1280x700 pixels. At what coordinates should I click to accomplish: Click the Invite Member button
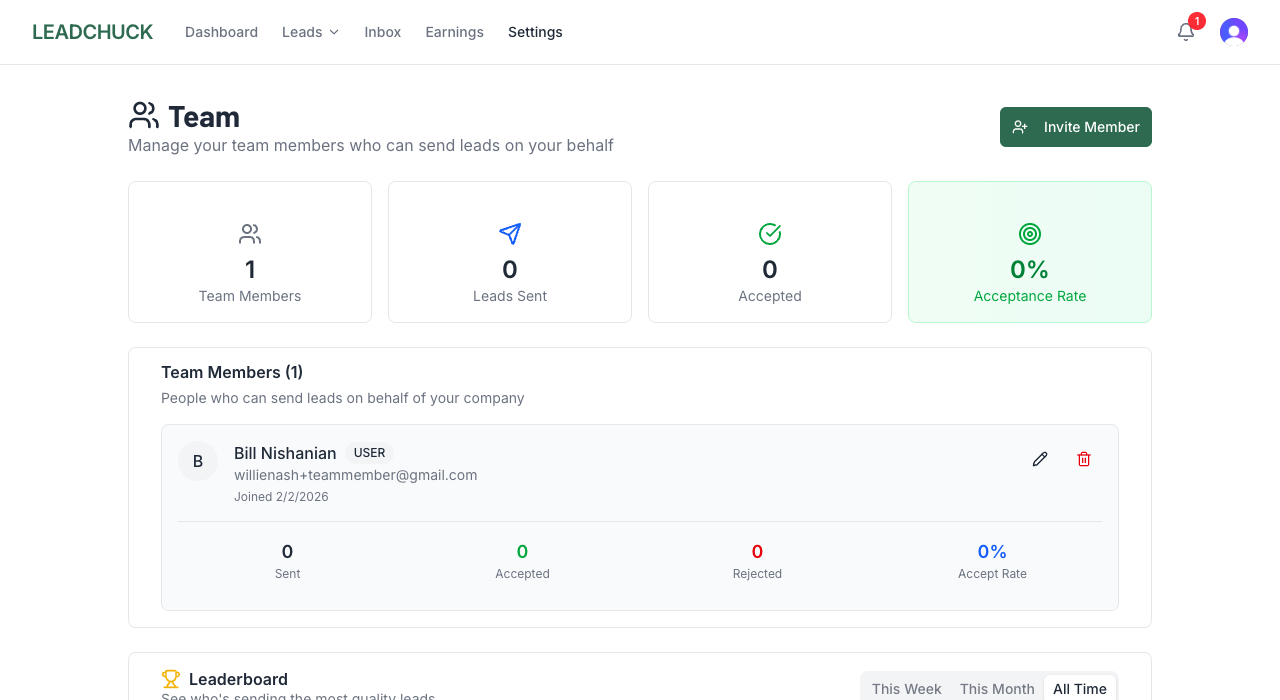pyautogui.click(x=1076, y=127)
